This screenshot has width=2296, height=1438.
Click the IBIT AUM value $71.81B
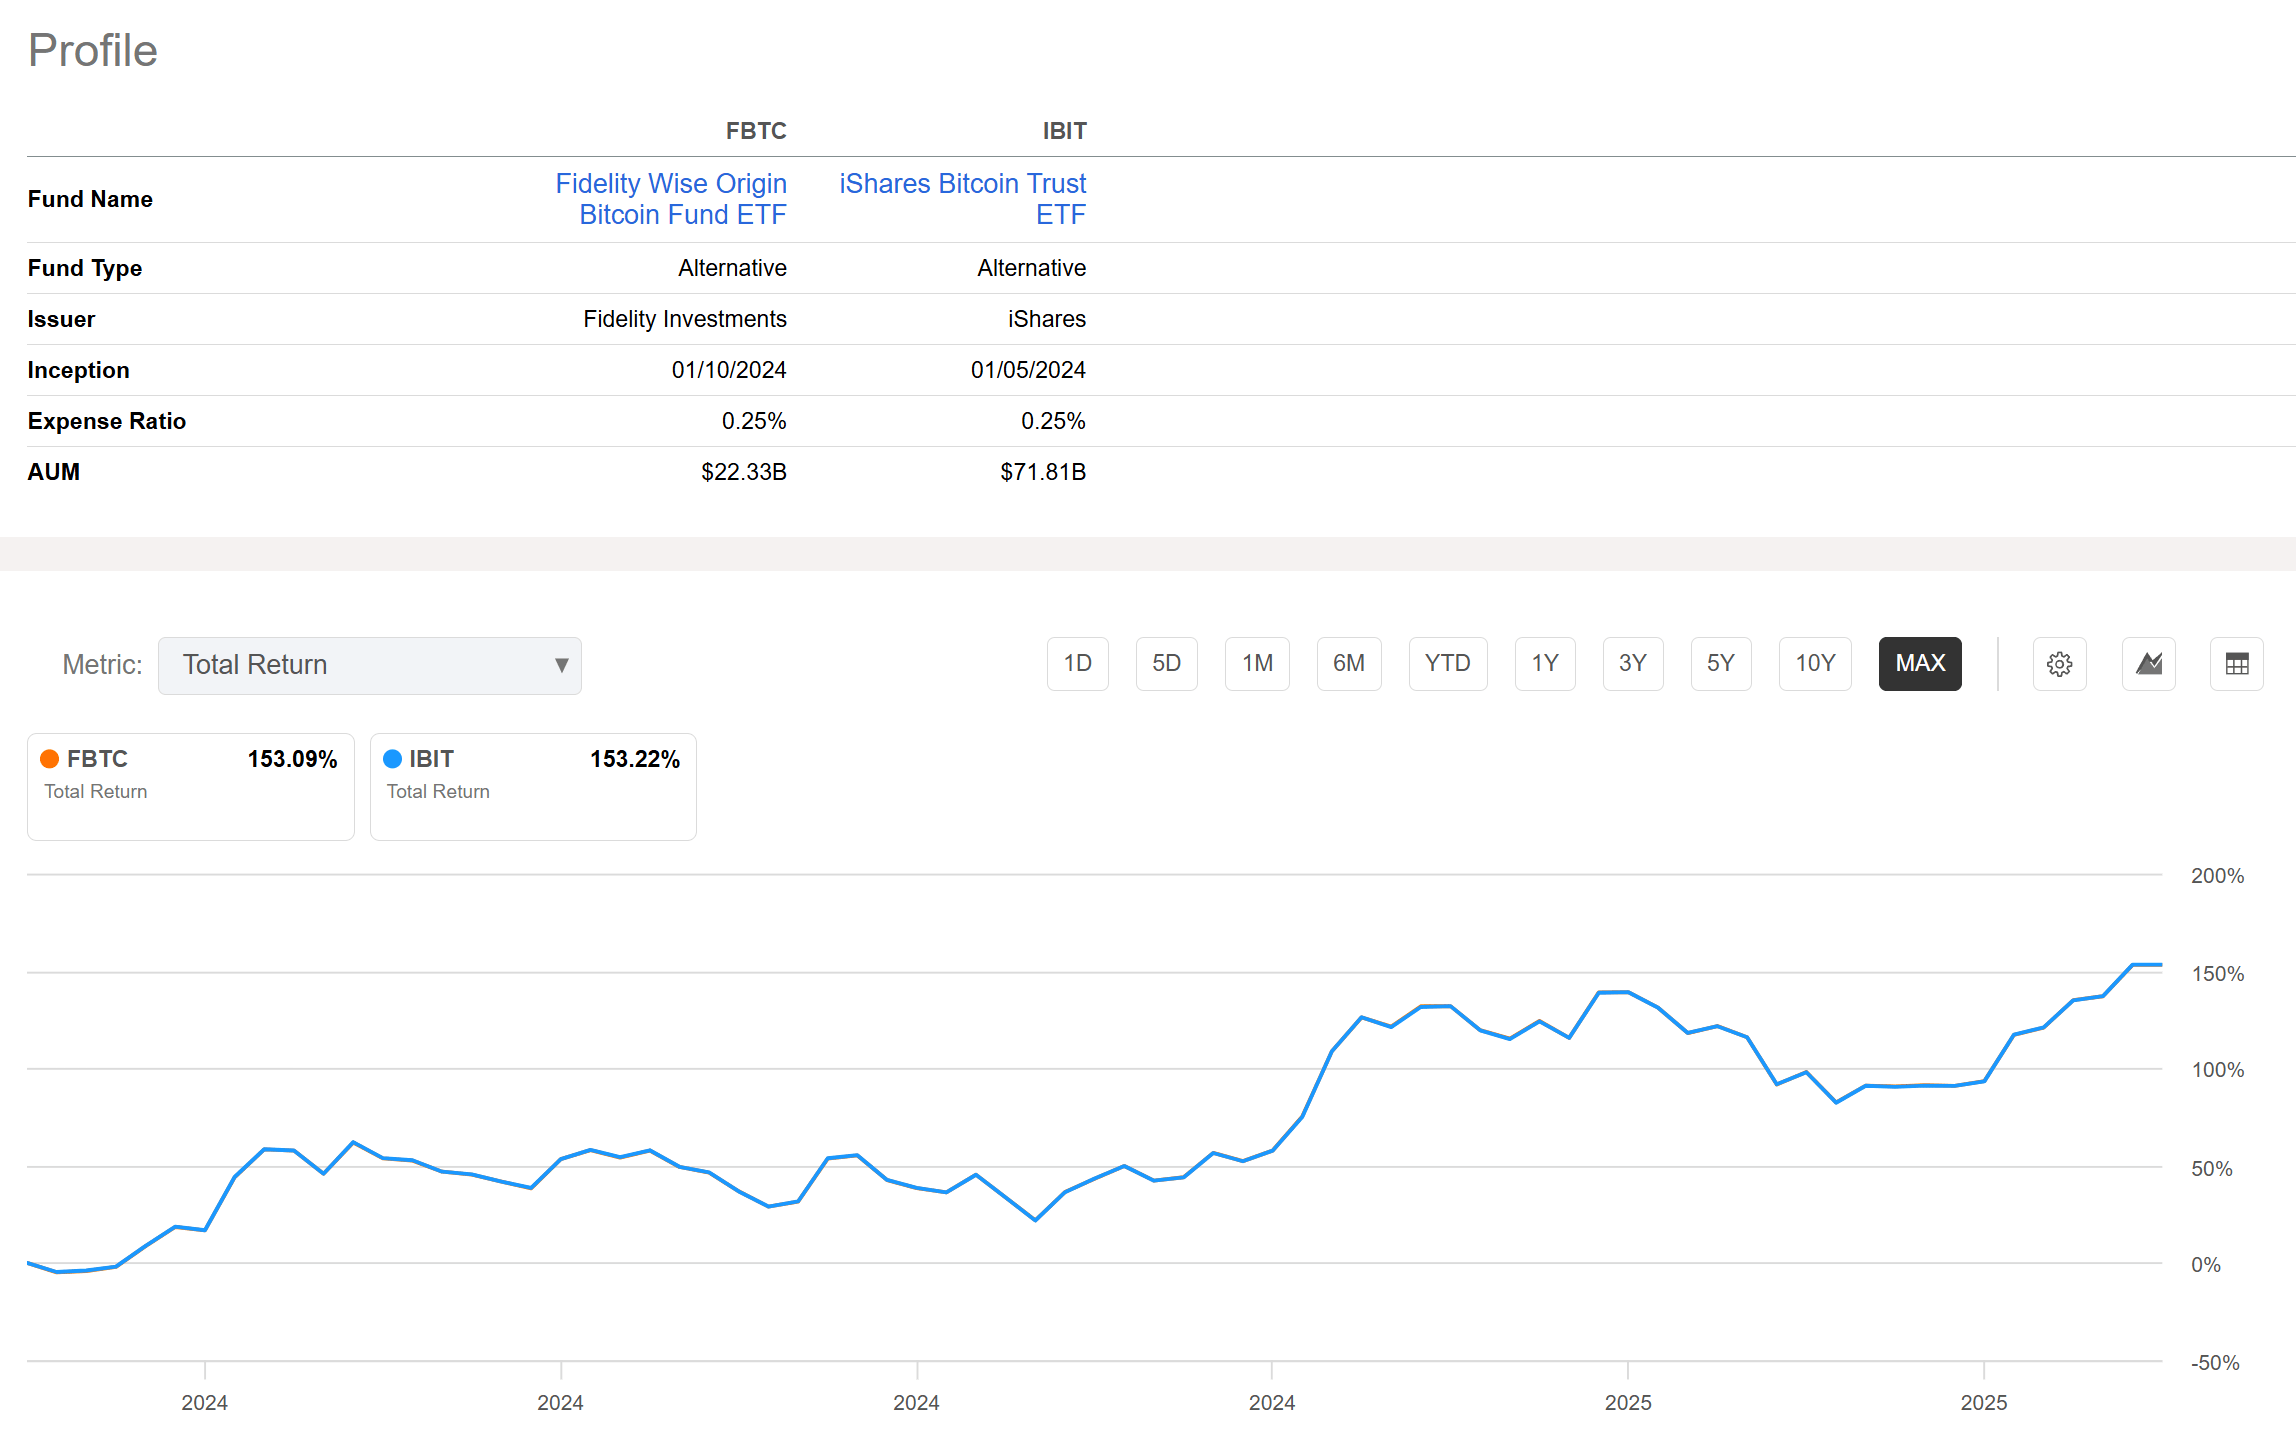click(x=1043, y=472)
